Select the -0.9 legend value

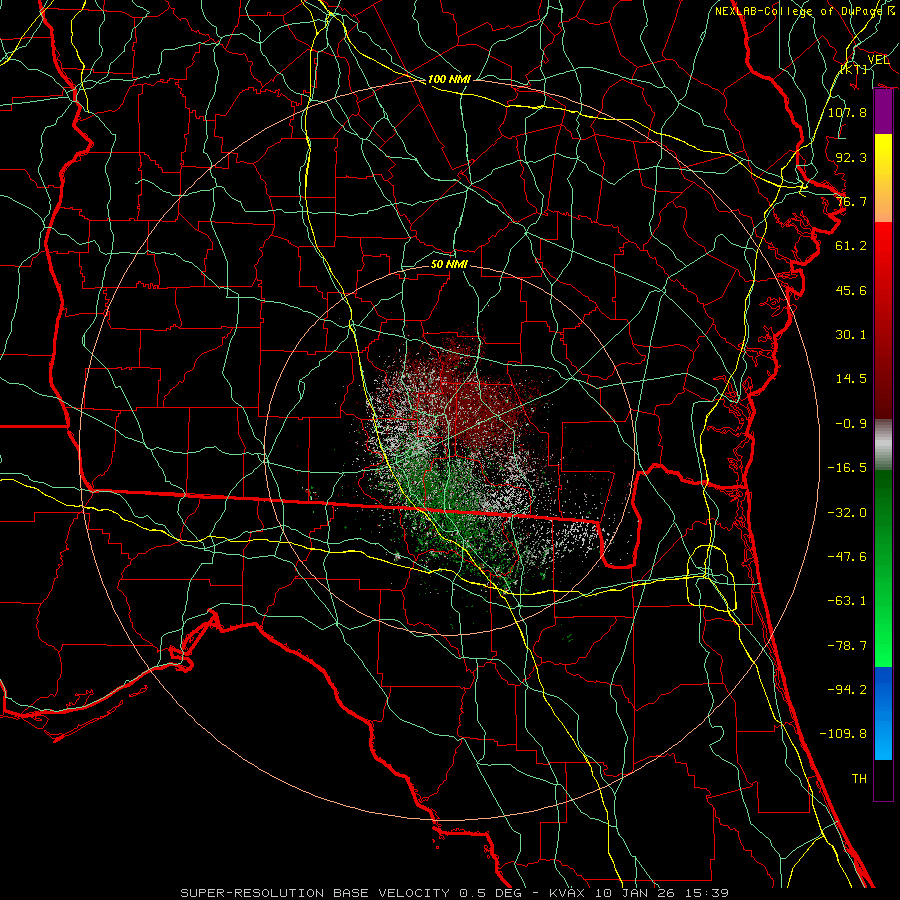point(851,424)
